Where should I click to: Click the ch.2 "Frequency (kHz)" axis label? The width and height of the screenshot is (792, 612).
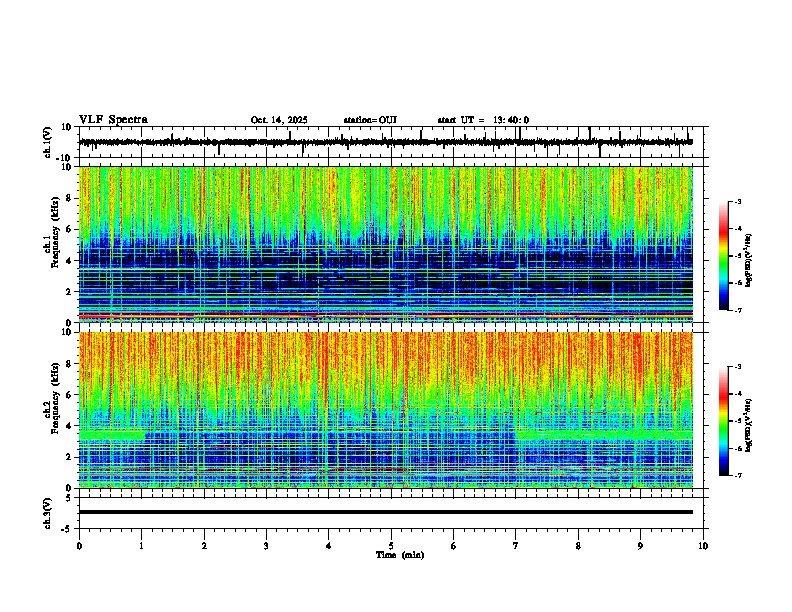56,398
